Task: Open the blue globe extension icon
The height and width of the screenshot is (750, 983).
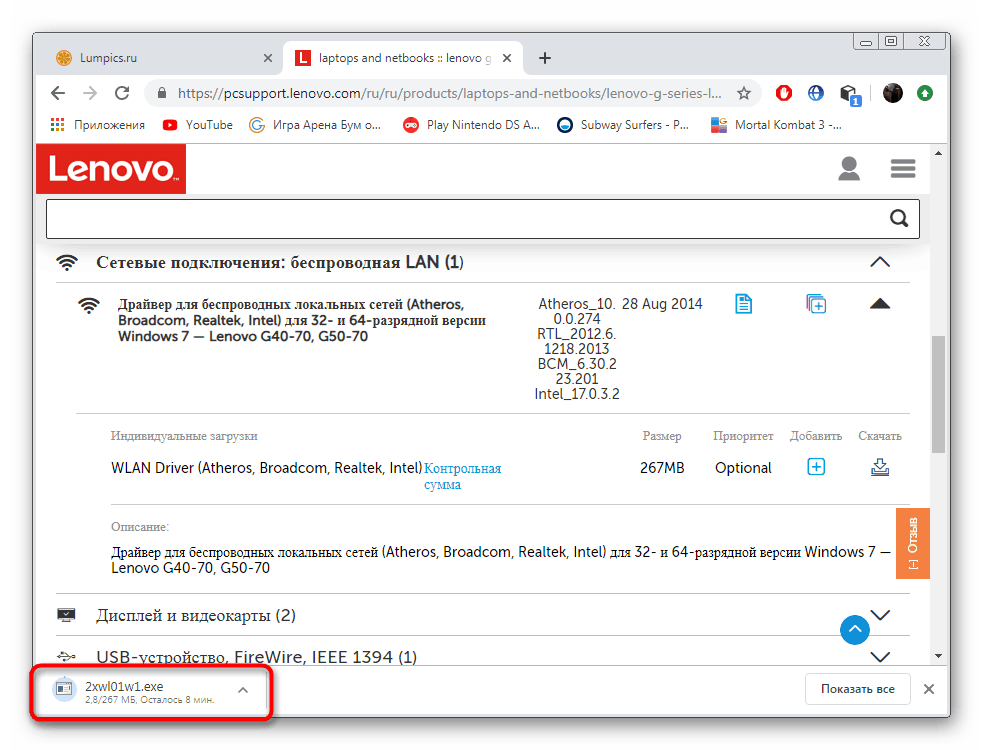Action: (816, 93)
